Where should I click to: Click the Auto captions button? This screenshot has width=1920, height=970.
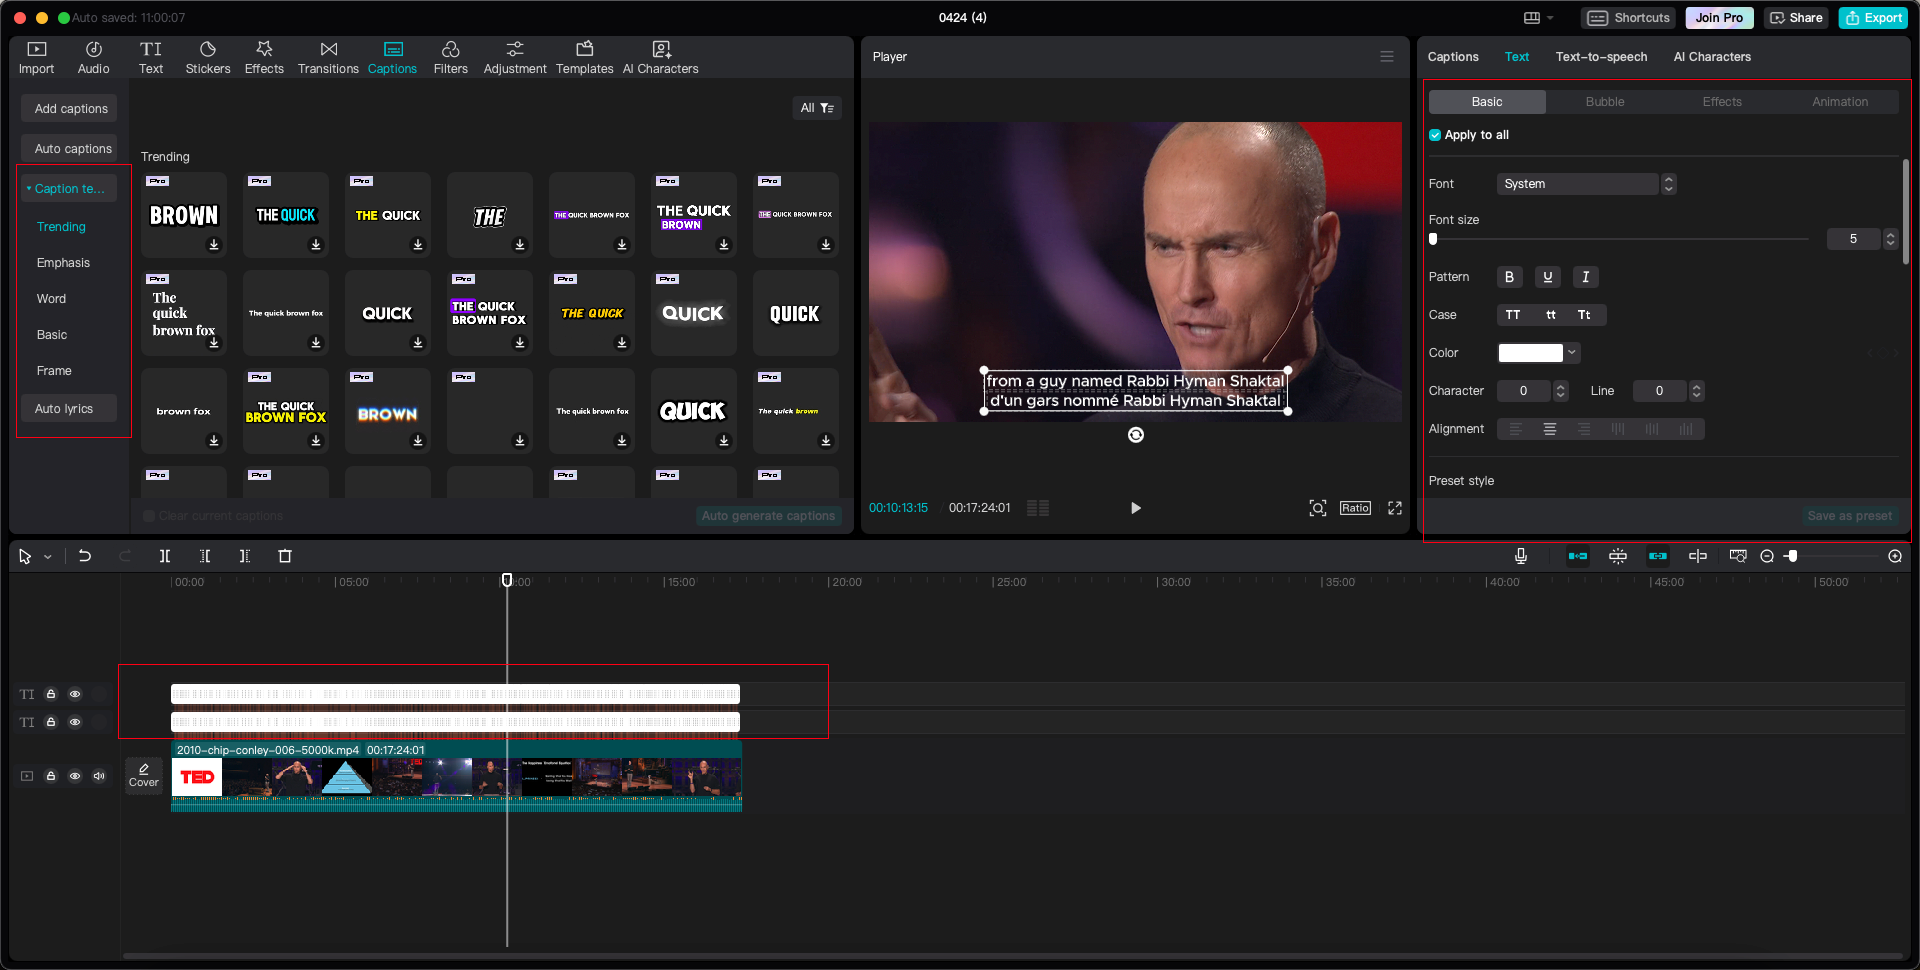[72, 149]
